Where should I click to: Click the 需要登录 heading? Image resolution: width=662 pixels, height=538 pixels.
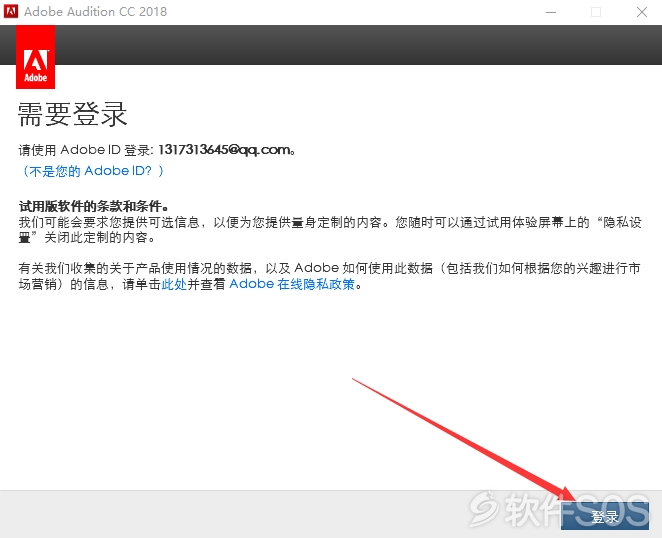(72, 114)
